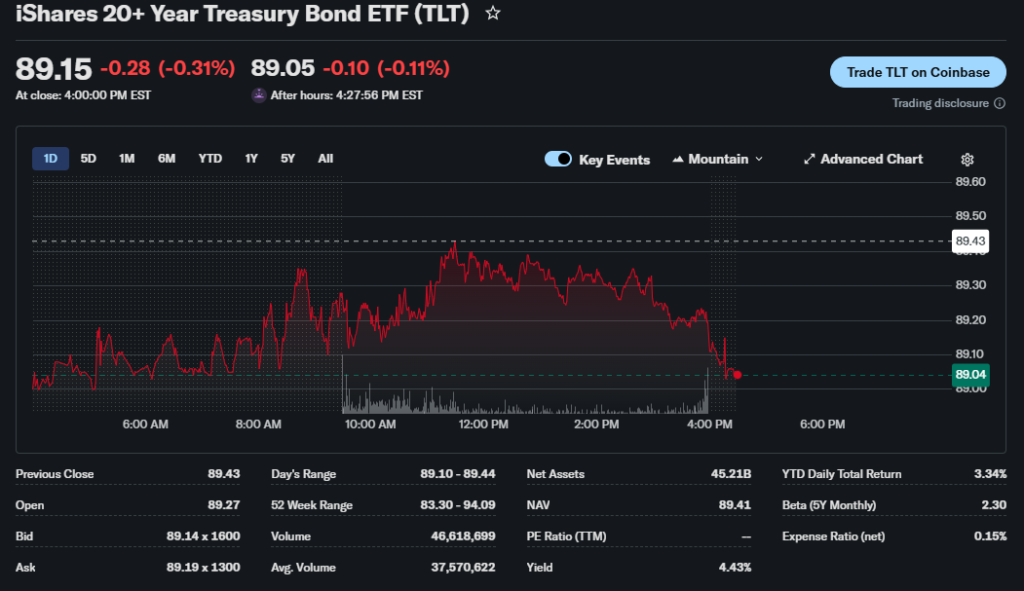This screenshot has width=1024, height=591.
Task: Click the red current price marker dot
Action: point(737,375)
